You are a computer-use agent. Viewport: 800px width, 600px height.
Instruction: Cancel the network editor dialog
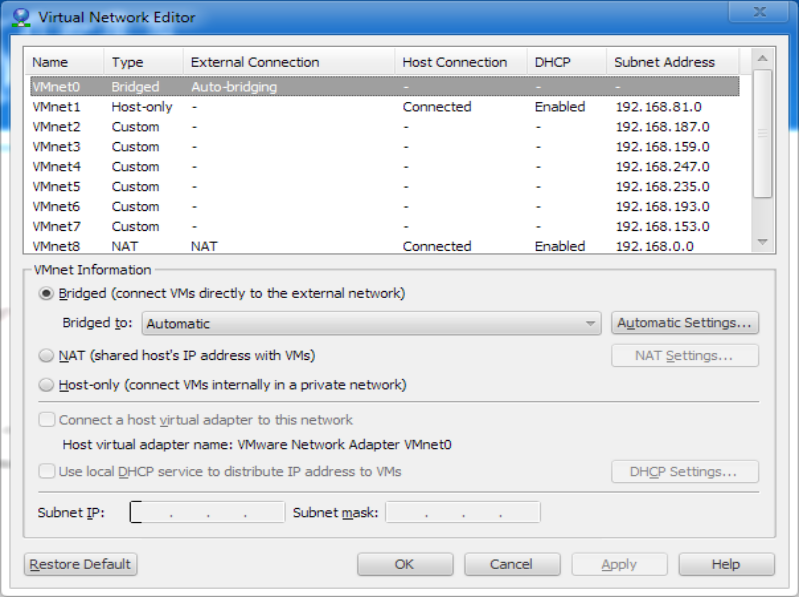511,565
